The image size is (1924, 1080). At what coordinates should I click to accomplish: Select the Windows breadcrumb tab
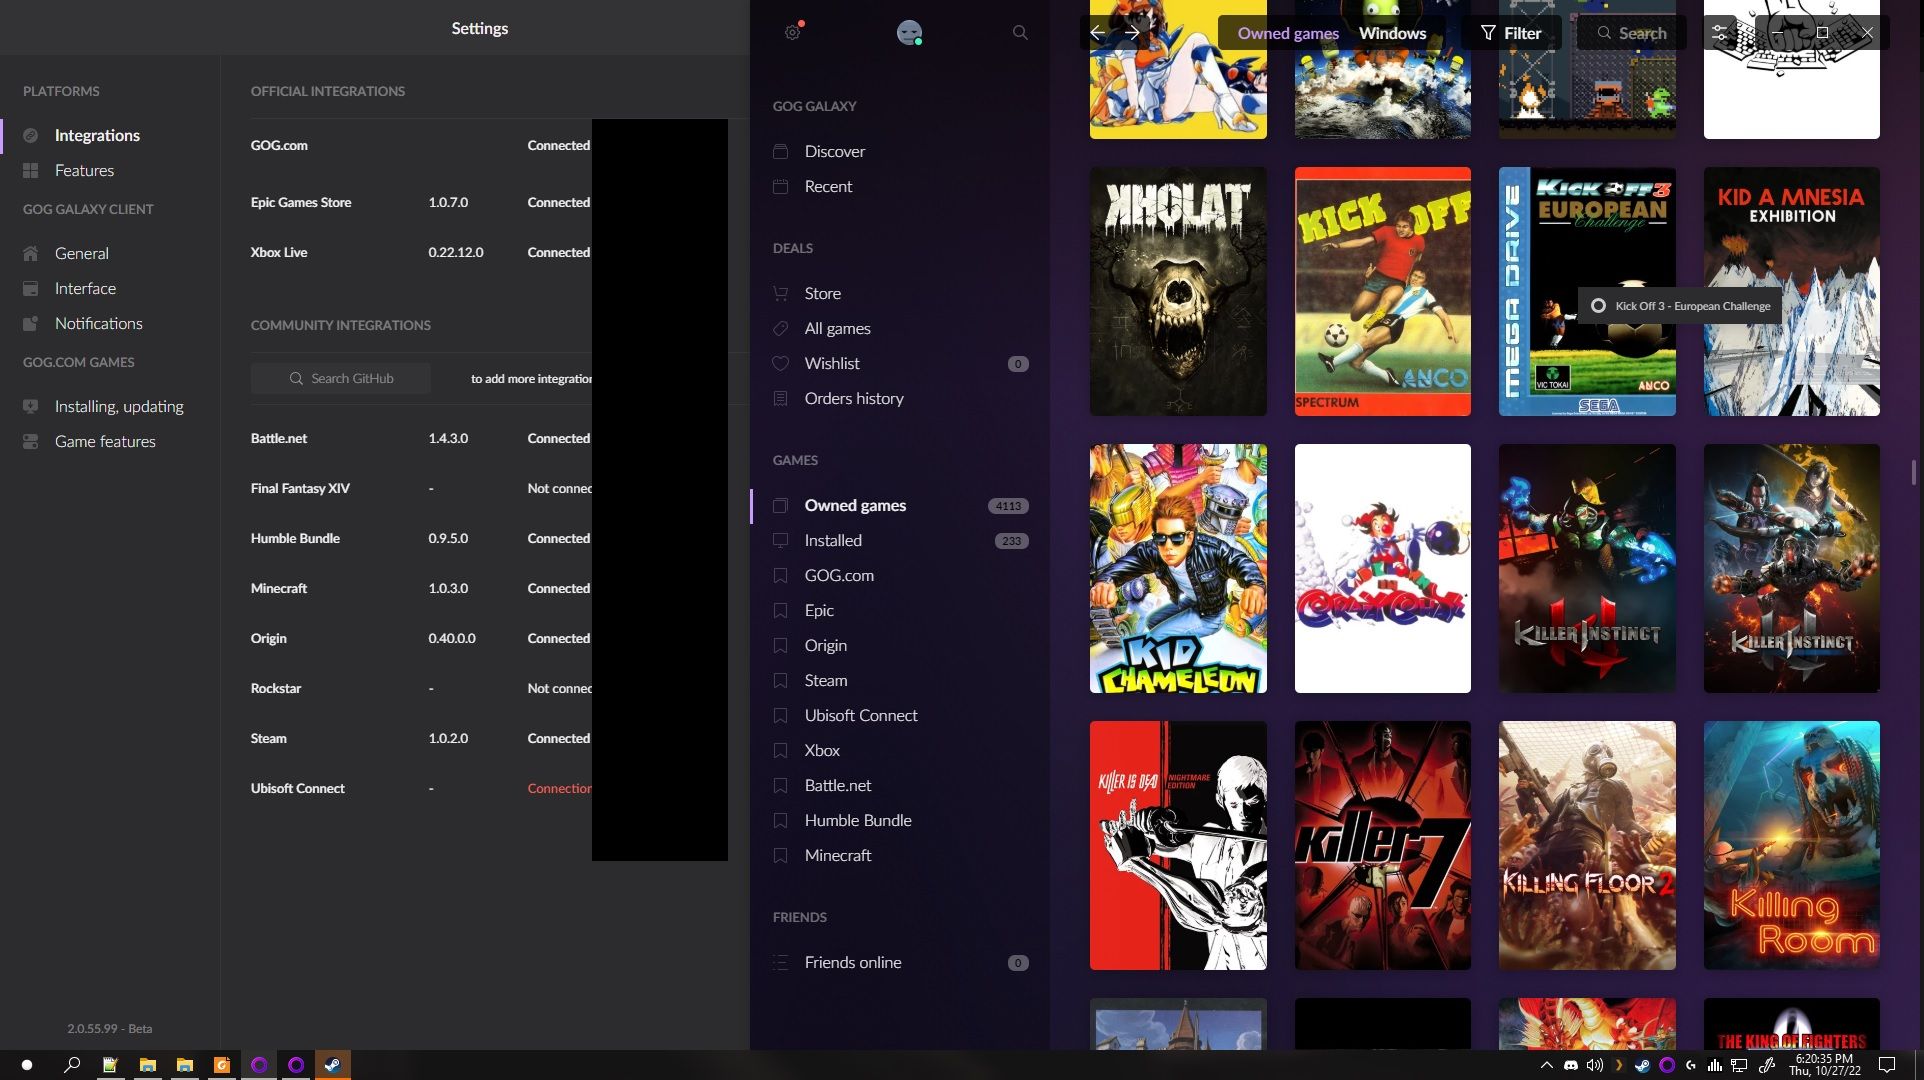1392,33
